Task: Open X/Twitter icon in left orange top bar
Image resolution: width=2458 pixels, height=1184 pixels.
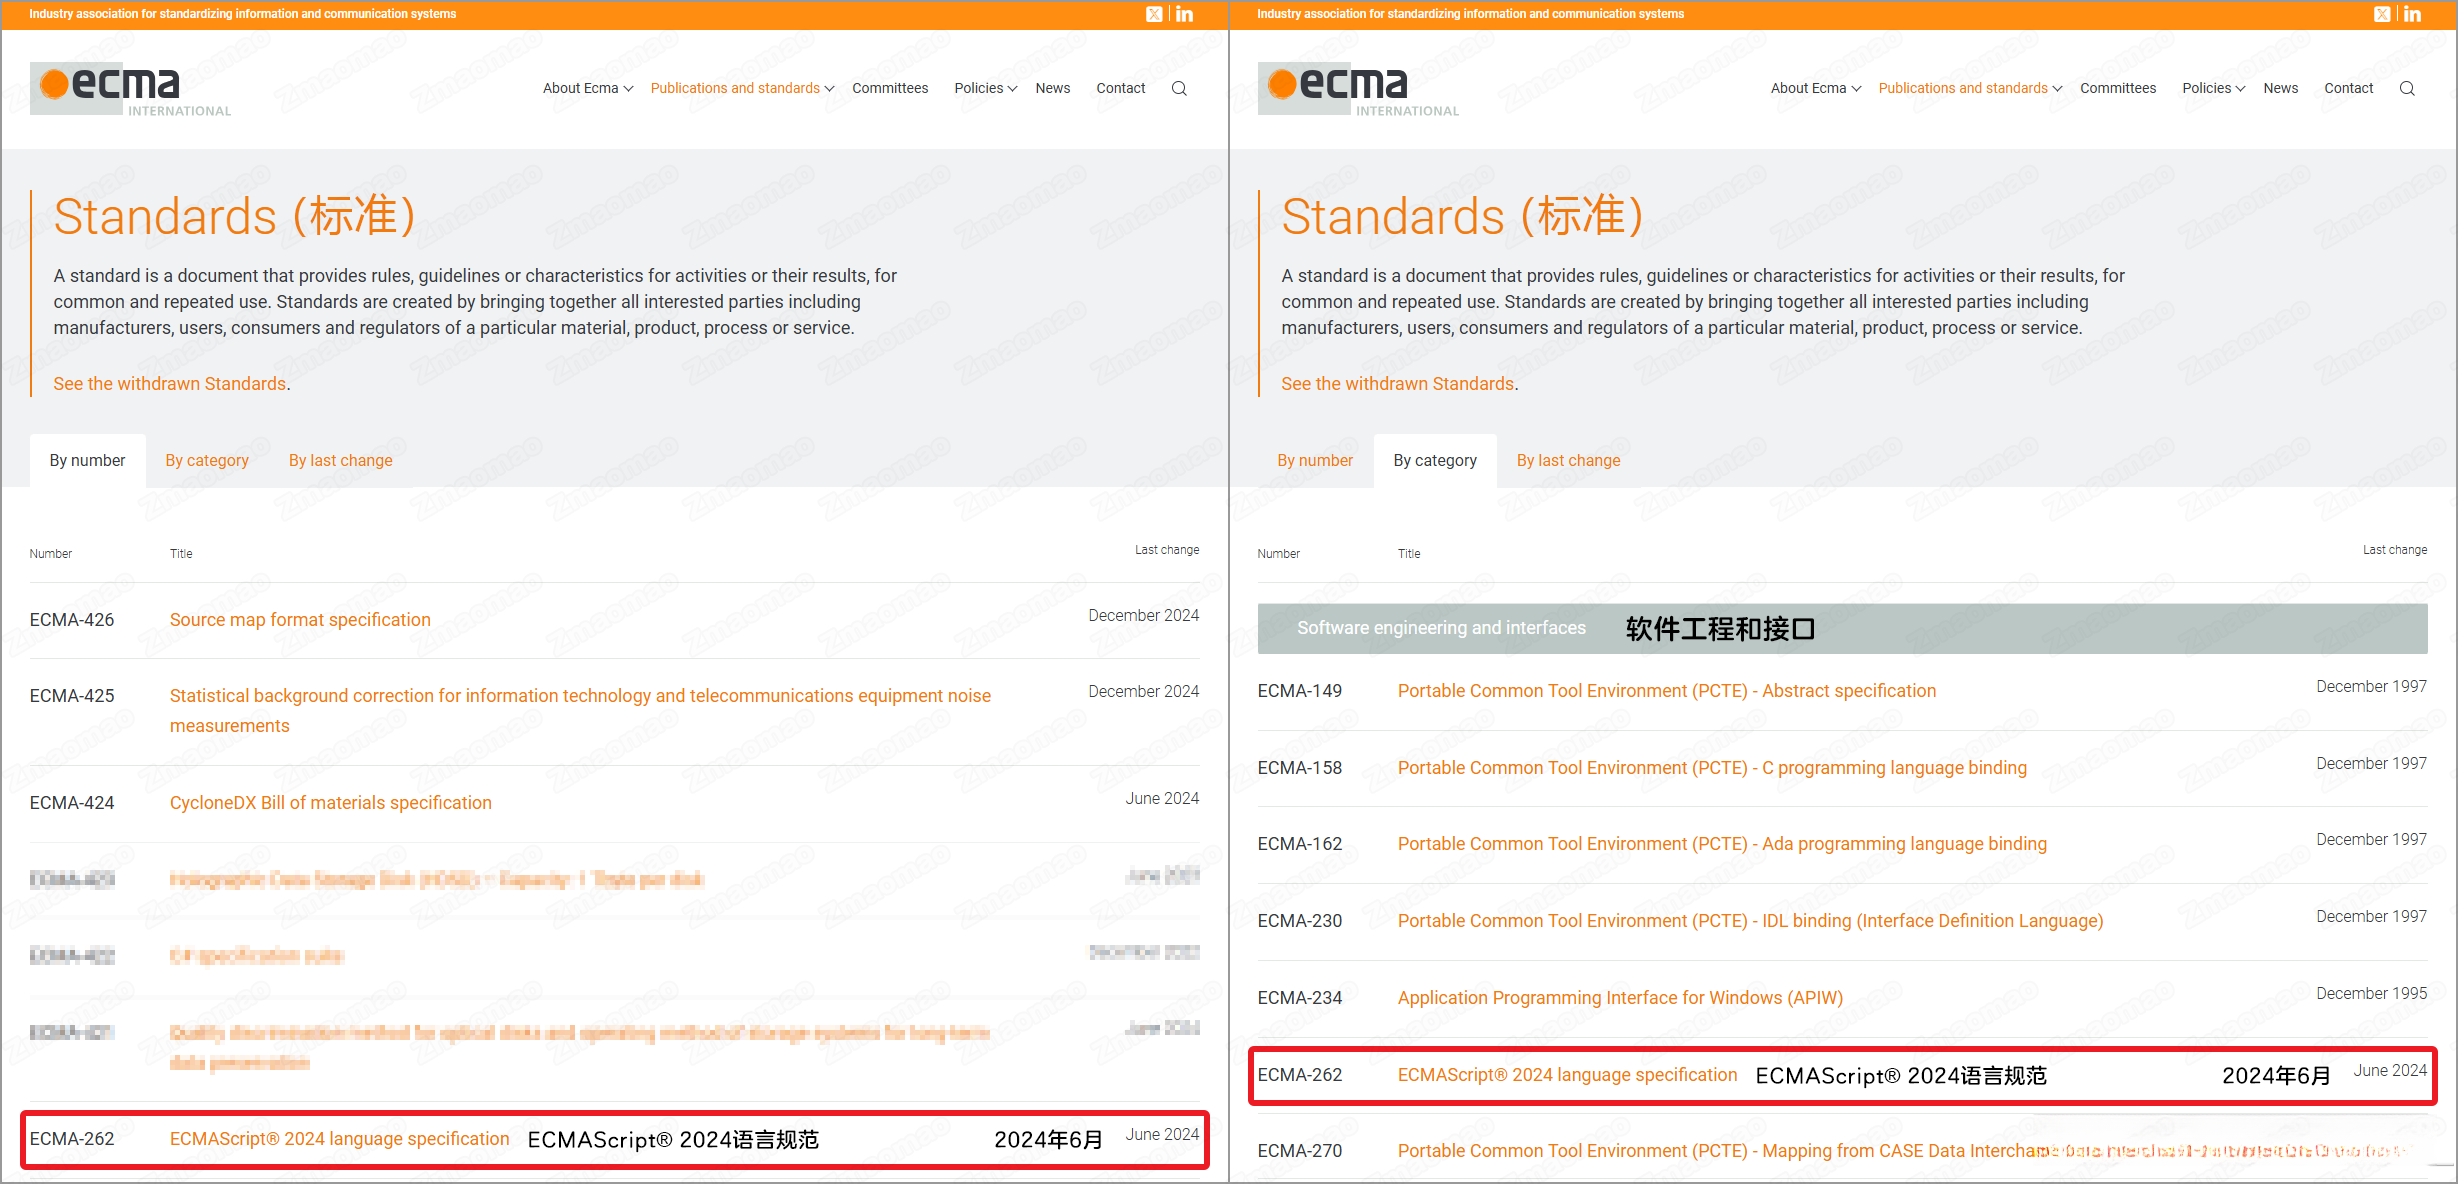Action: point(1154,14)
